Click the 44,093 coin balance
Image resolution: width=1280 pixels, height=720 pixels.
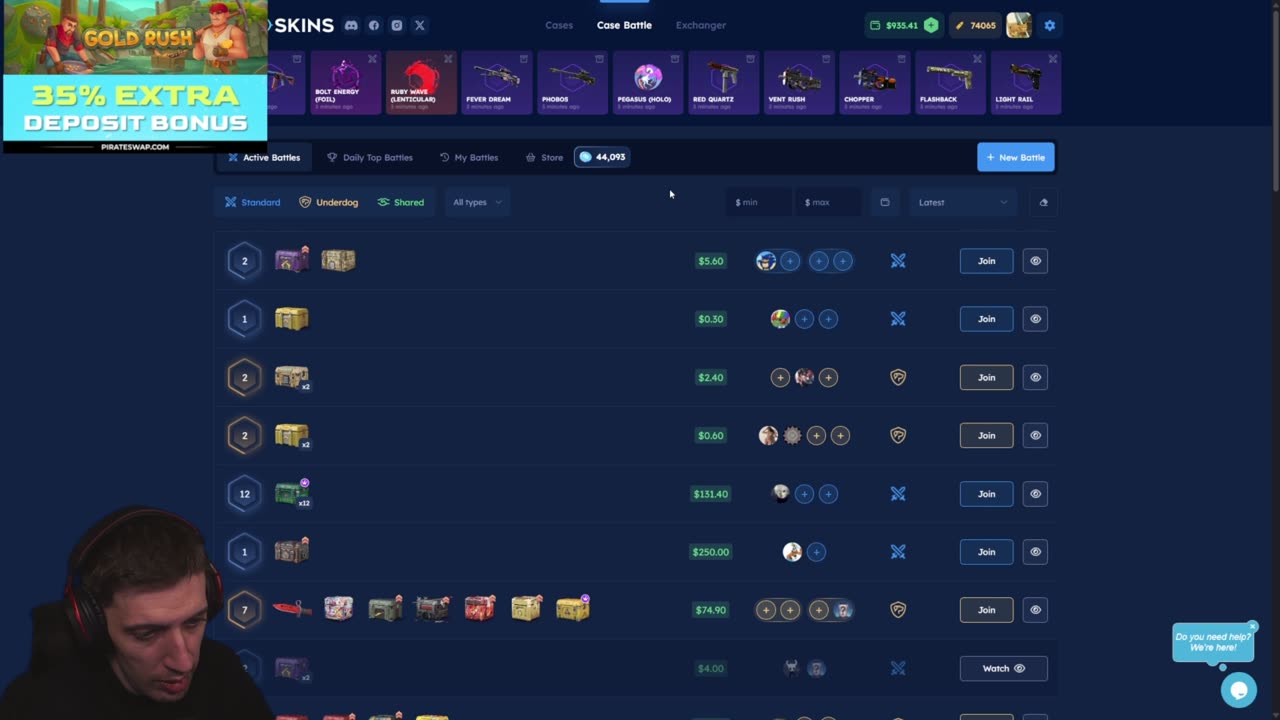pyautogui.click(x=602, y=157)
